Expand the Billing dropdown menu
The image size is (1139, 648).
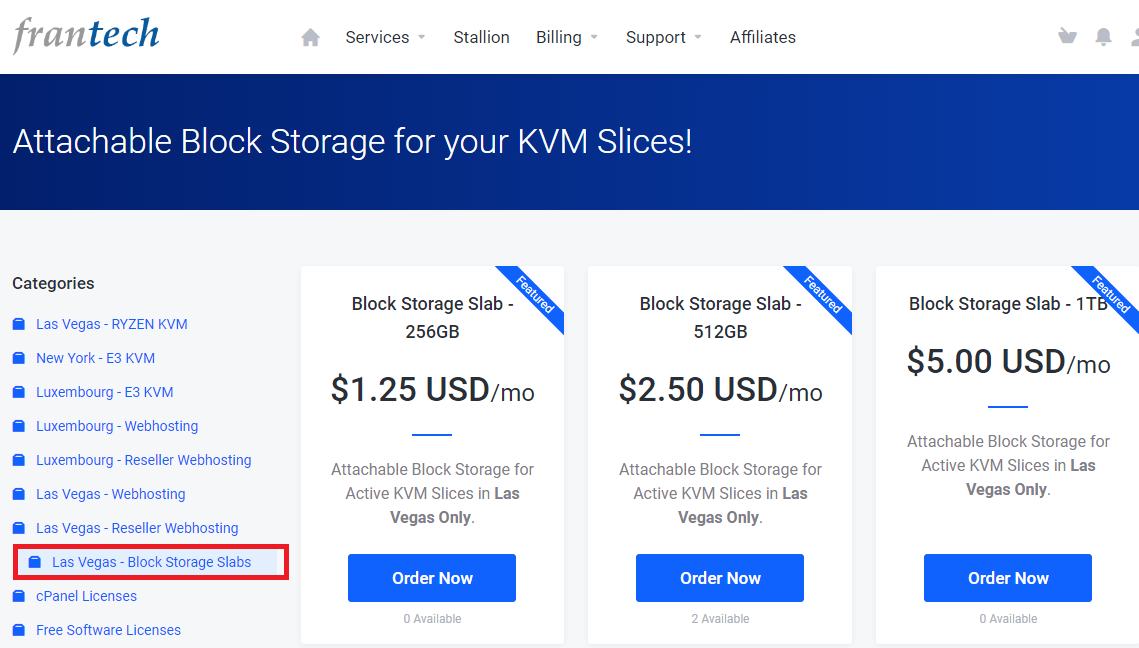click(567, 37)
